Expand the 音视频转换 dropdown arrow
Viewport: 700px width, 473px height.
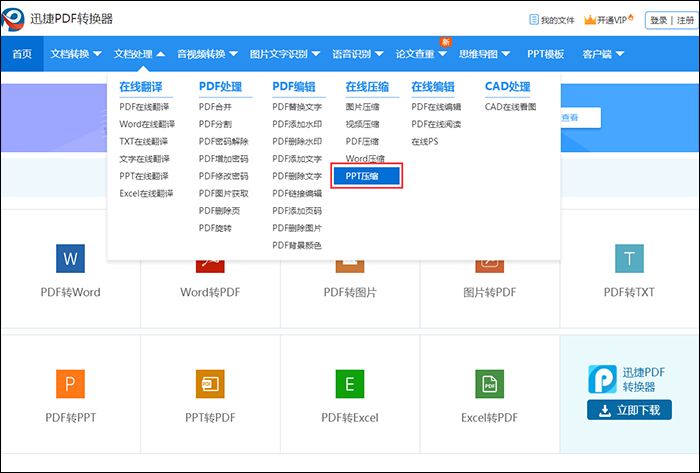(x=233, y=54)
